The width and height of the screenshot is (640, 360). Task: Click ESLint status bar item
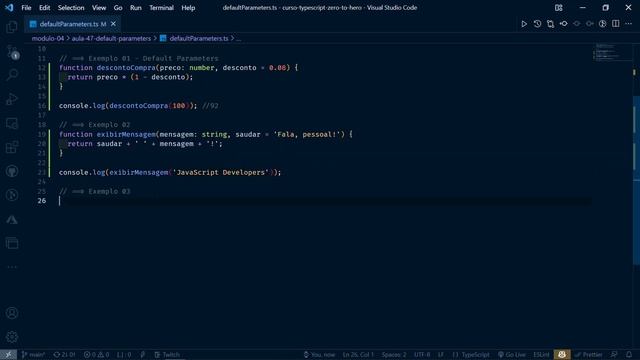pos(541,355)
